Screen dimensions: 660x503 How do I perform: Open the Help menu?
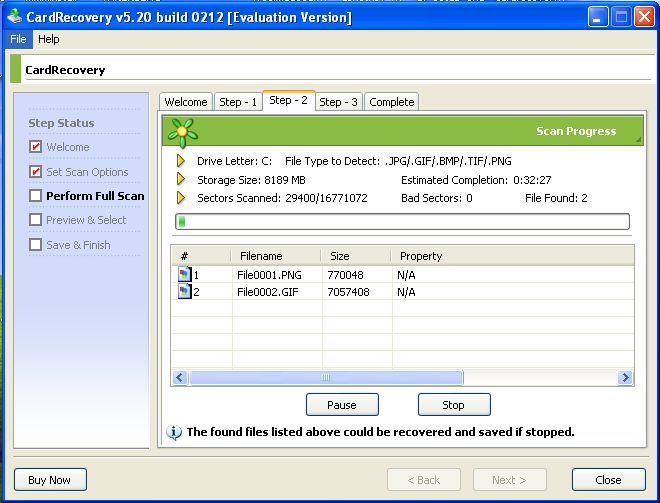(x=48, y=39)
